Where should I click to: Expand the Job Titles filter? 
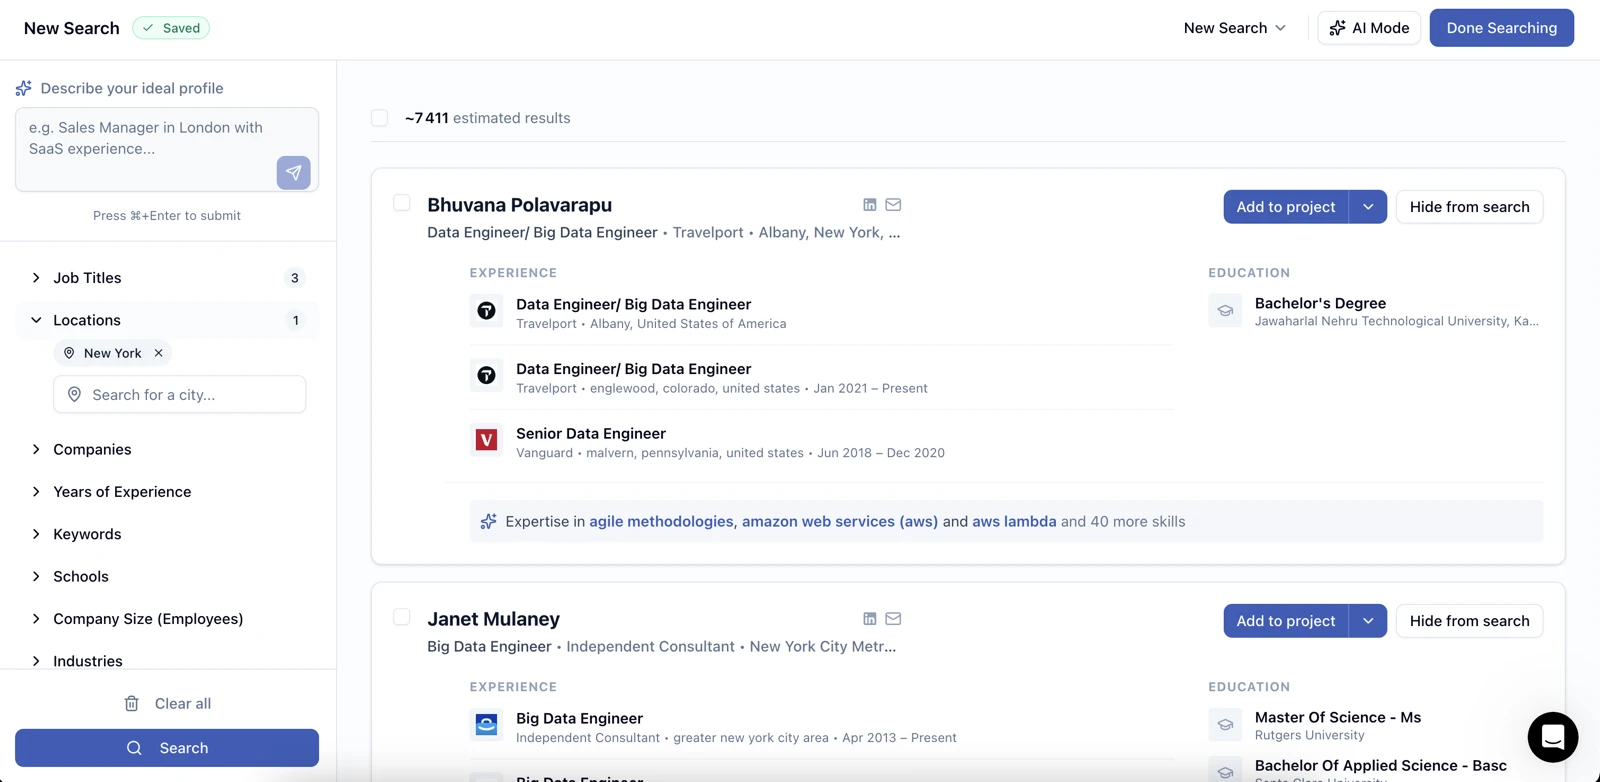click(x=167, y=278)
